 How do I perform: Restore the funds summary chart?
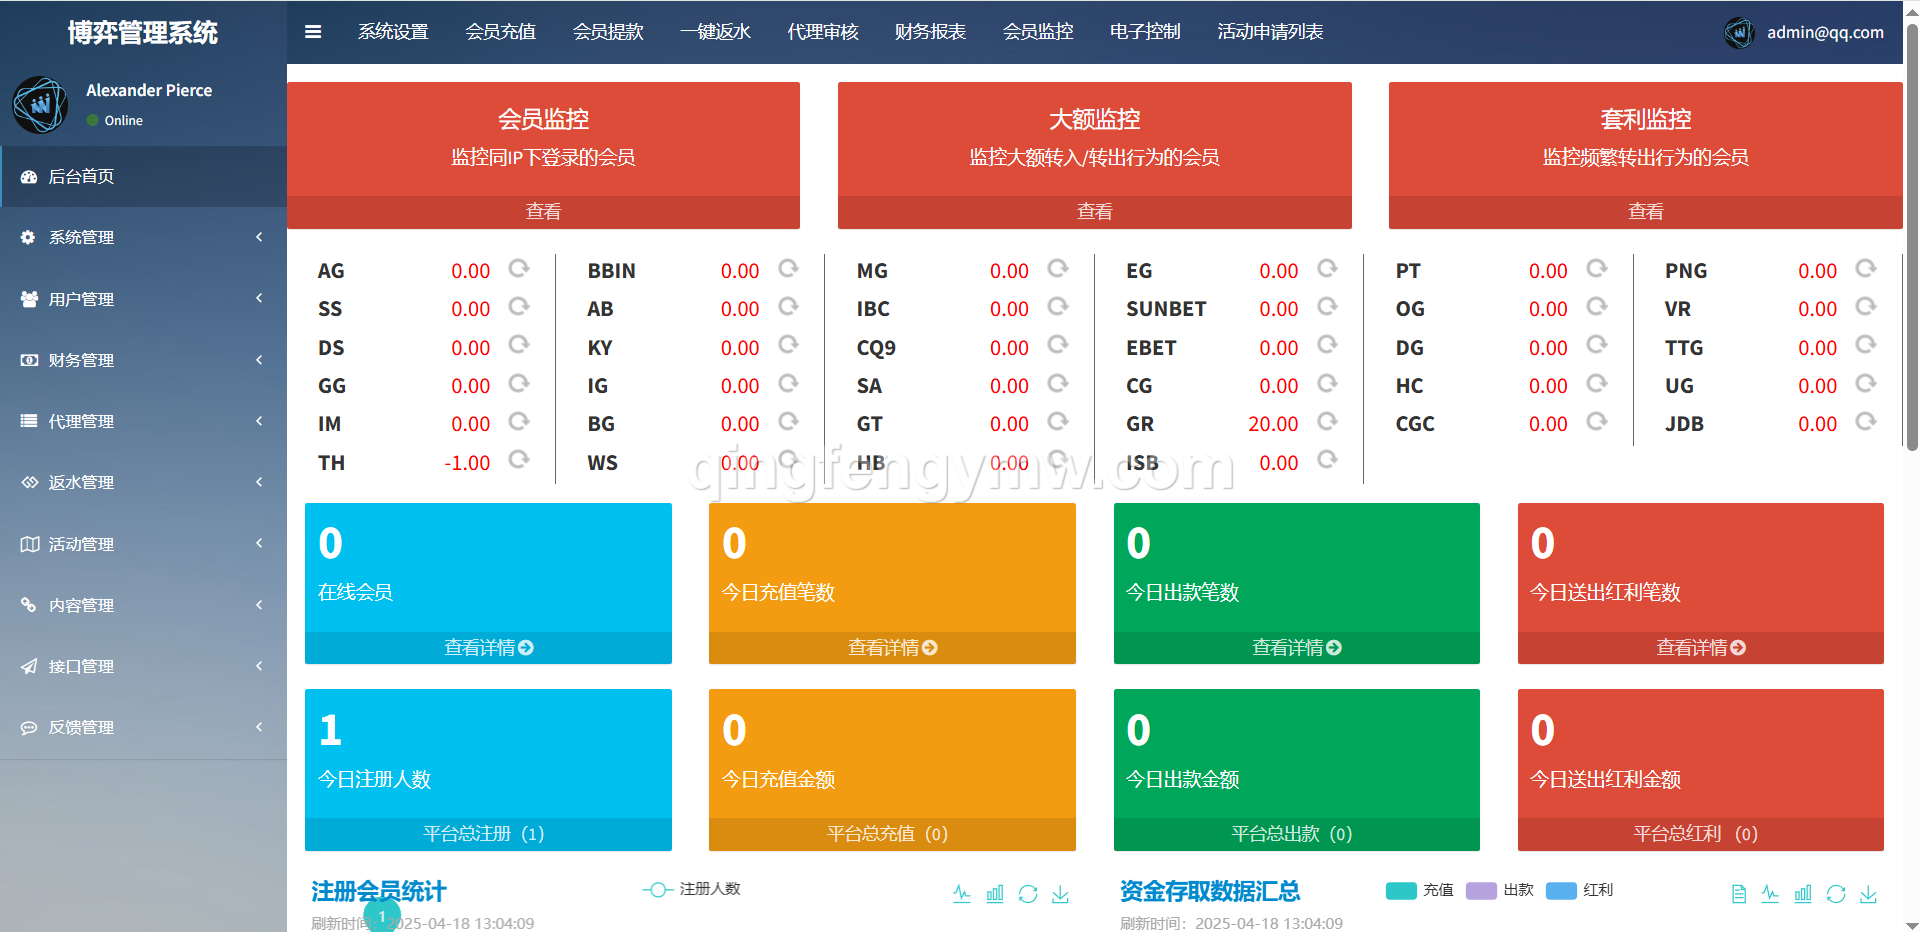(1836, 894)
